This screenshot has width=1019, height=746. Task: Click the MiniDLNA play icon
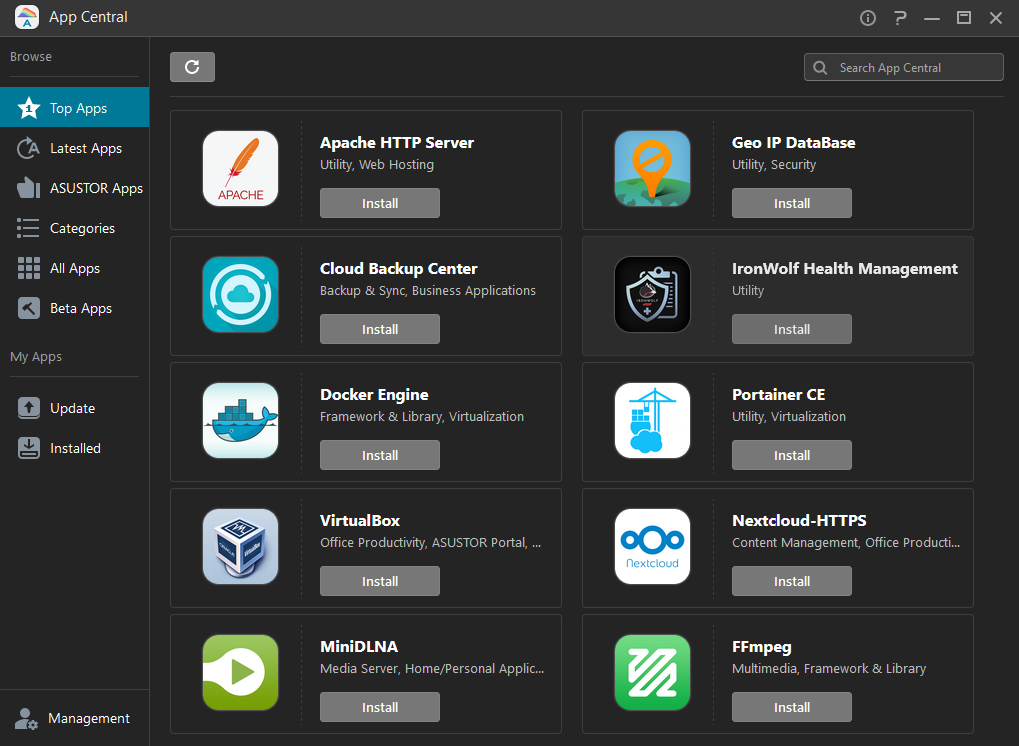(240, 673)
